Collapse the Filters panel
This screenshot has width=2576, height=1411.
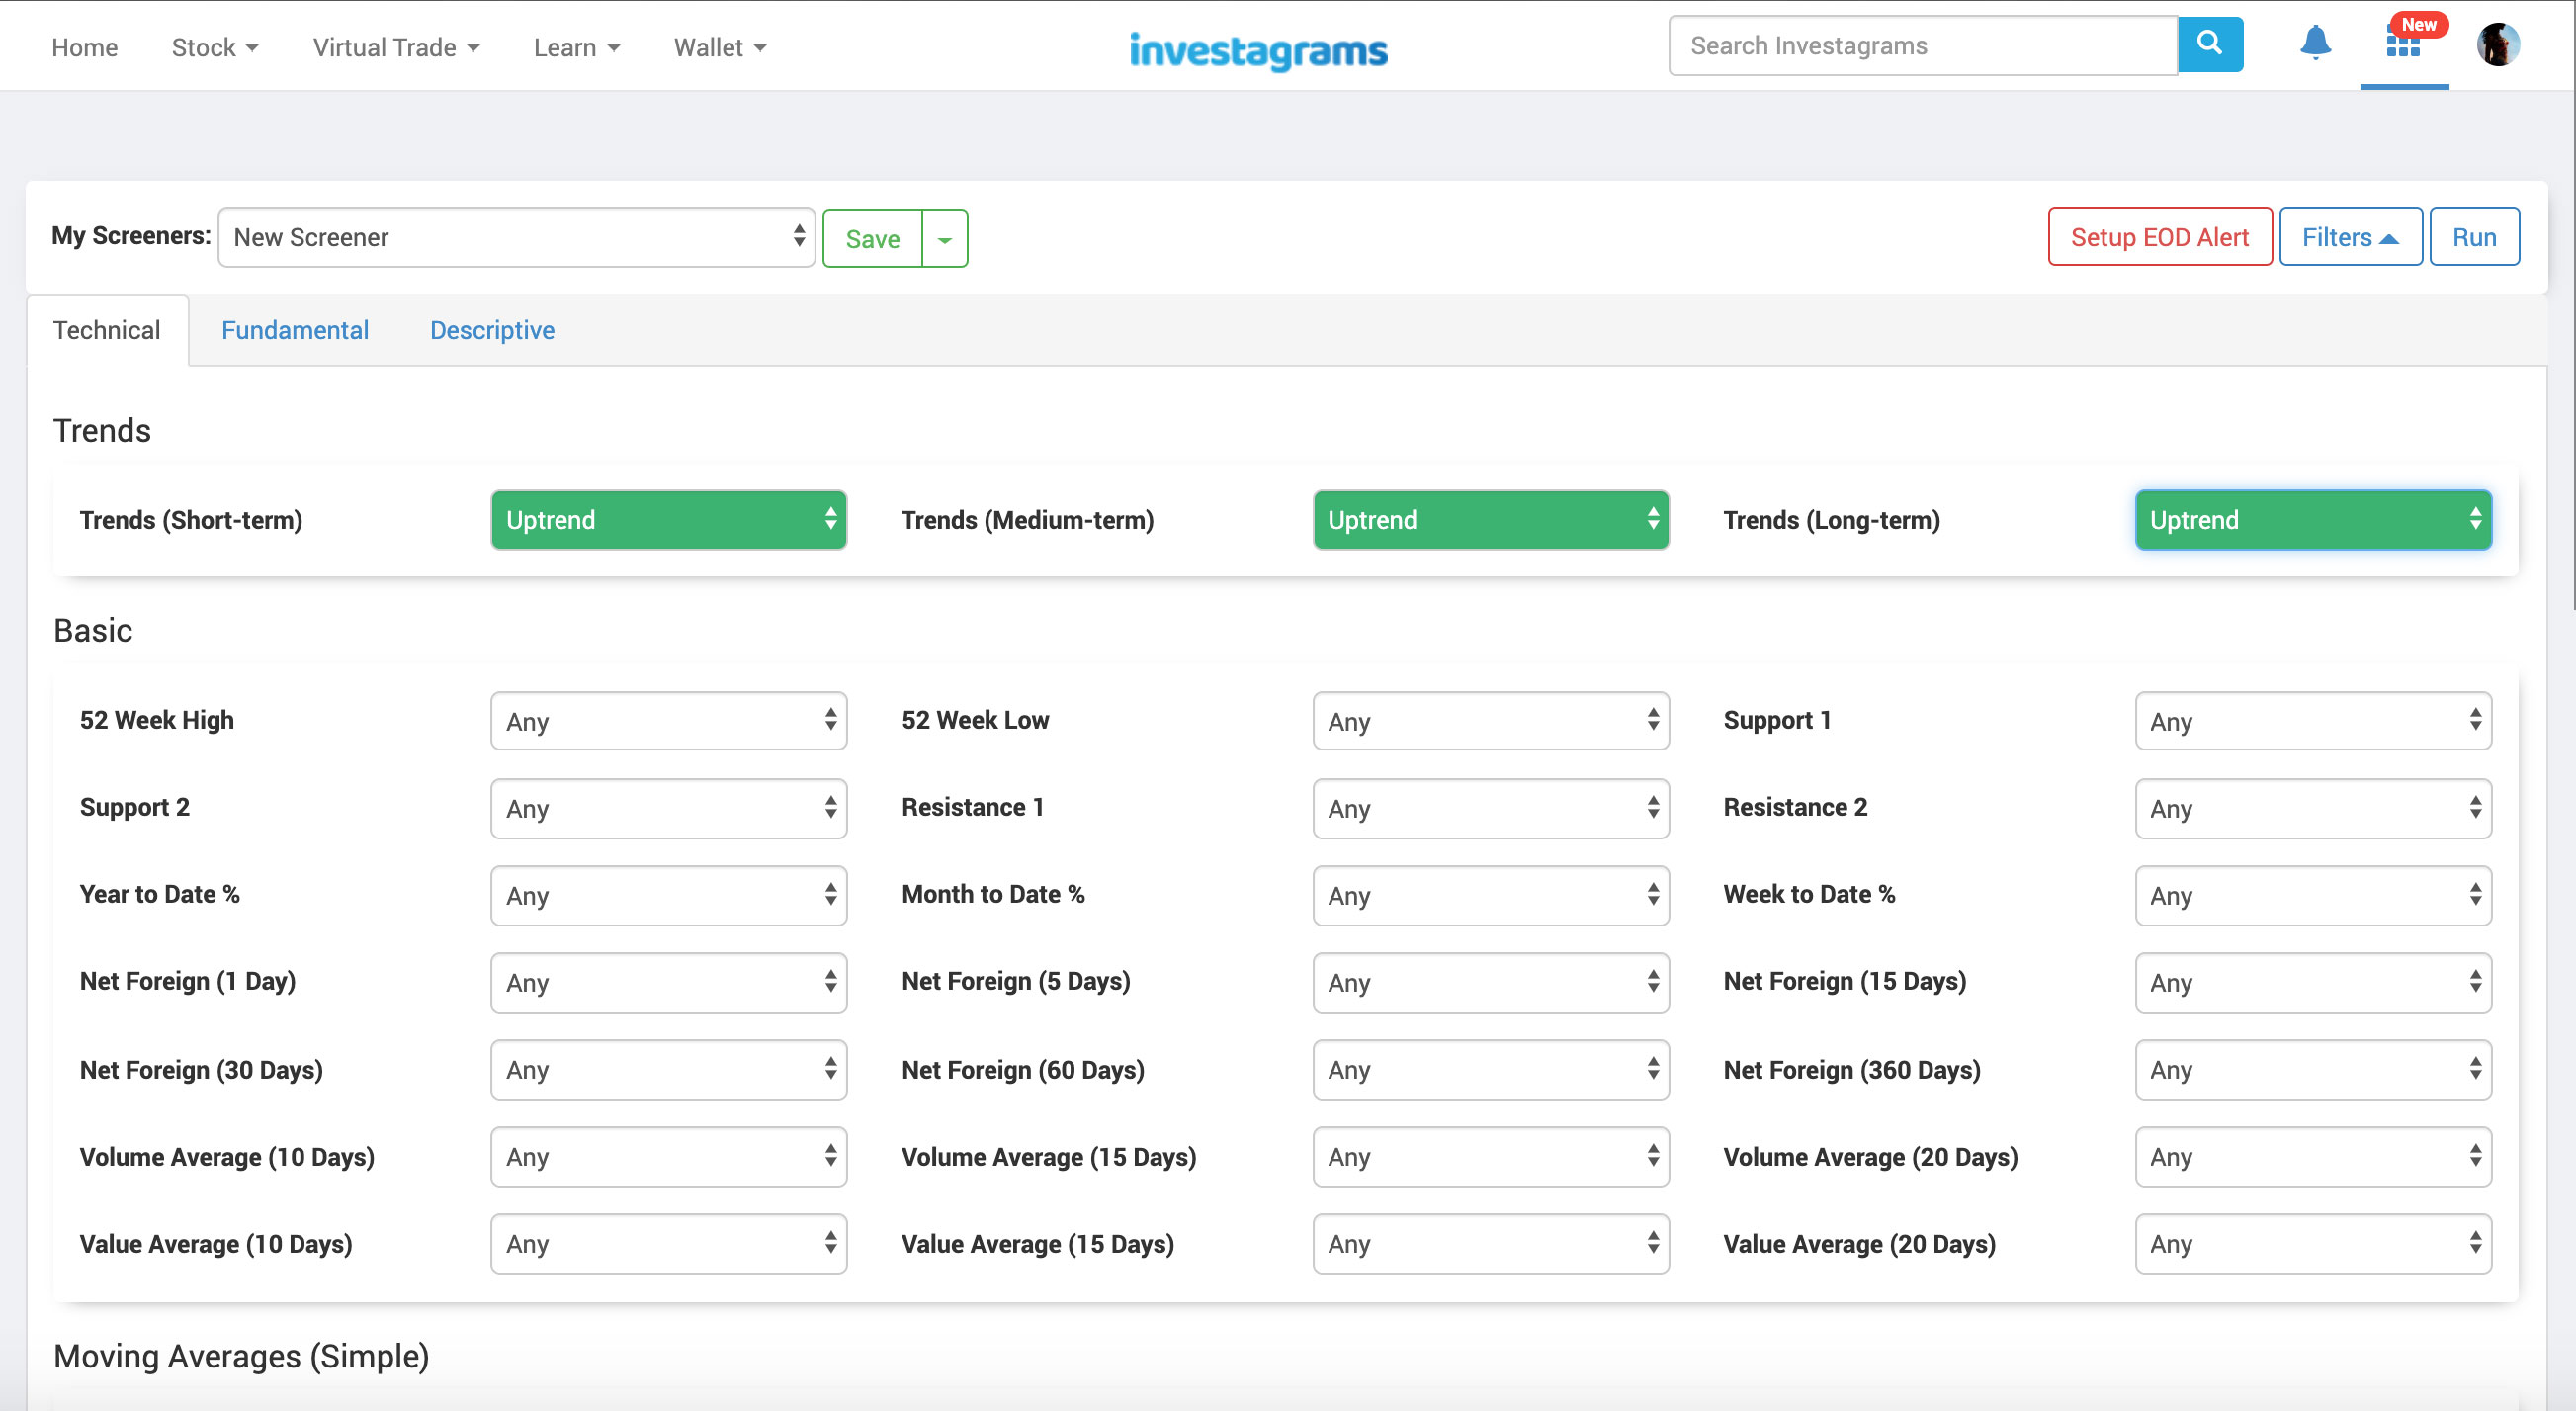tap(2350, 237)
